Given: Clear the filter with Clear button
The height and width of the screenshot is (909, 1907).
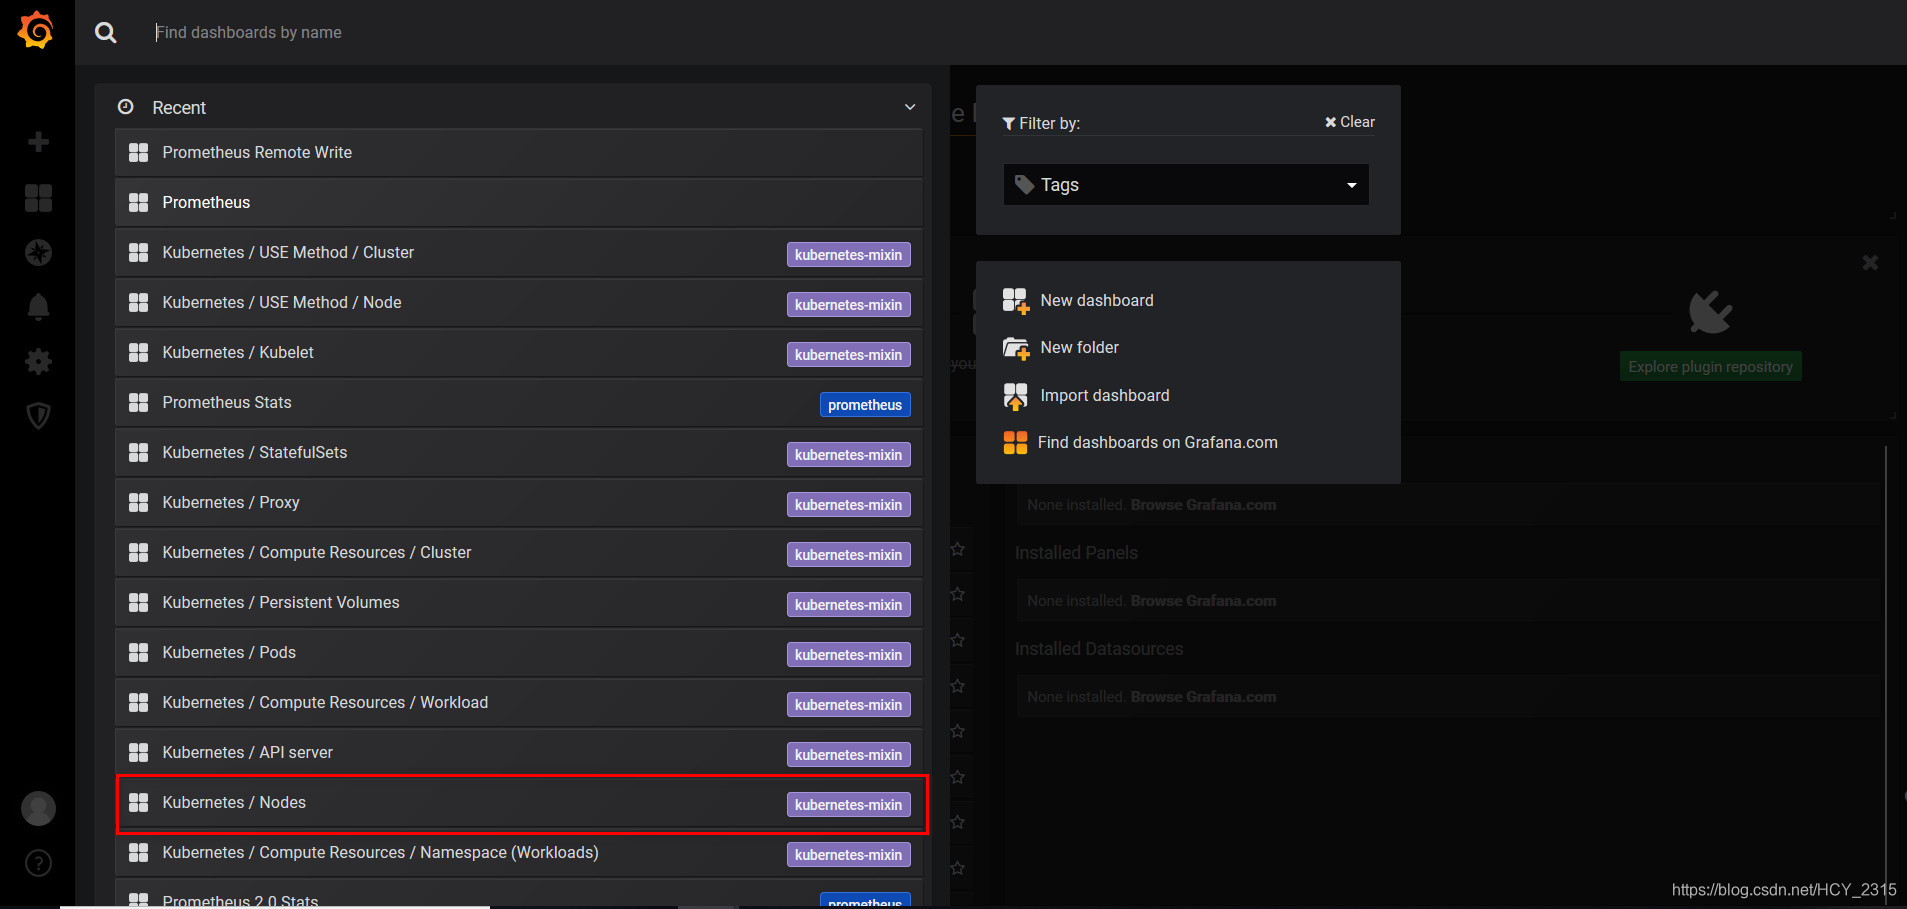Looking at the screenshot, I should click(x=1350, y=122).
